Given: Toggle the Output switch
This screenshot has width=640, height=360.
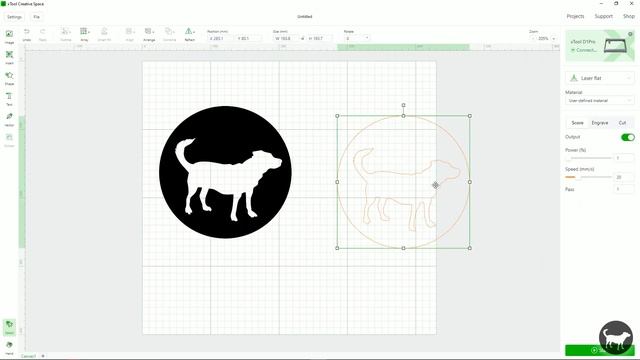Looking at the screenshot, I should 628,137.
